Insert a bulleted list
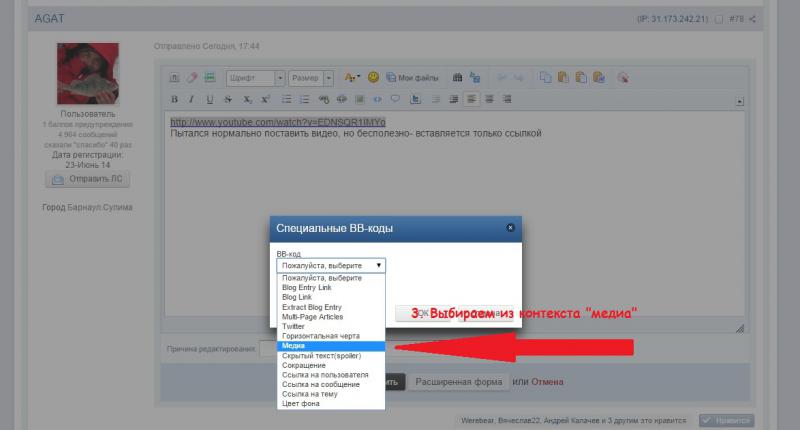This screenshot has width=800, height=430. (x=287, y=99)
